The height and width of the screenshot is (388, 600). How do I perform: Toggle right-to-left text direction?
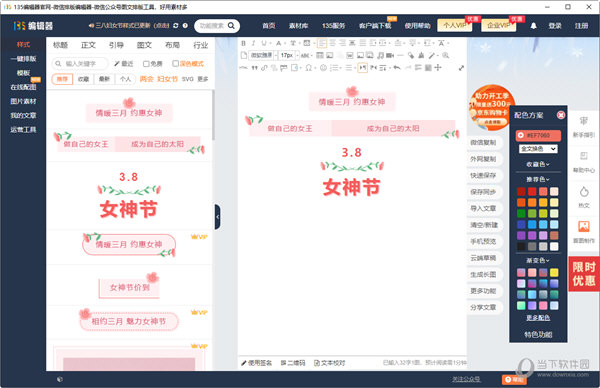click(373, 68)
